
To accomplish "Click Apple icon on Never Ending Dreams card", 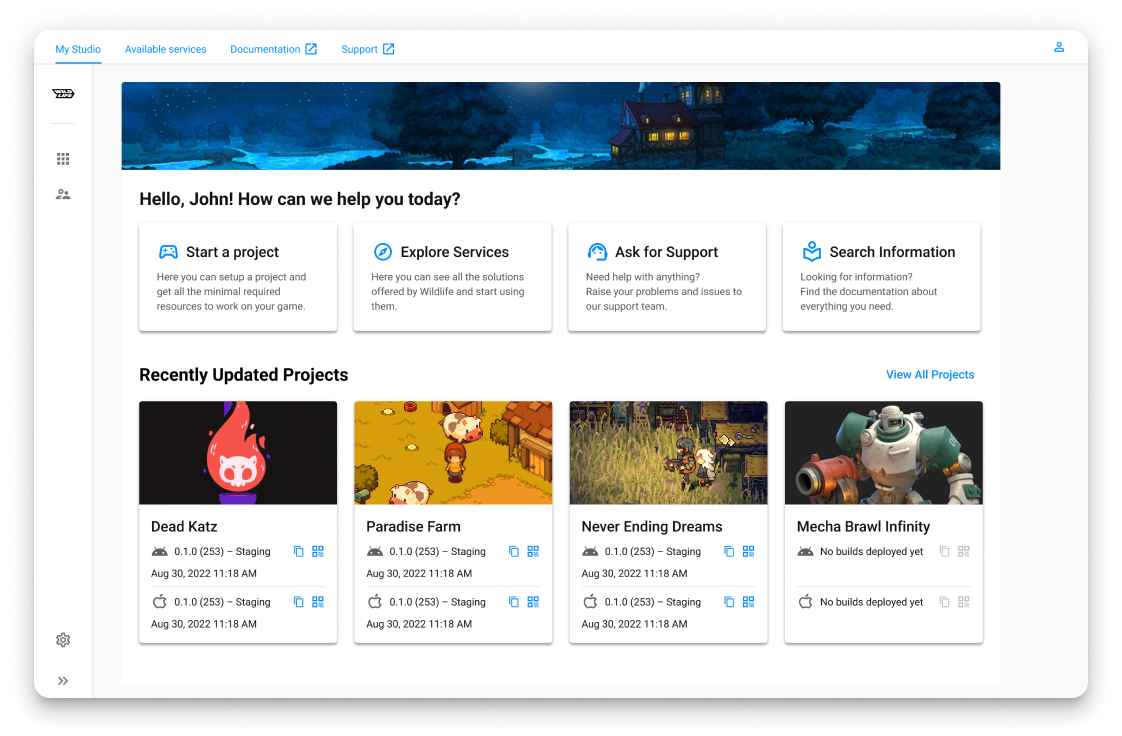I will [590, 602].
